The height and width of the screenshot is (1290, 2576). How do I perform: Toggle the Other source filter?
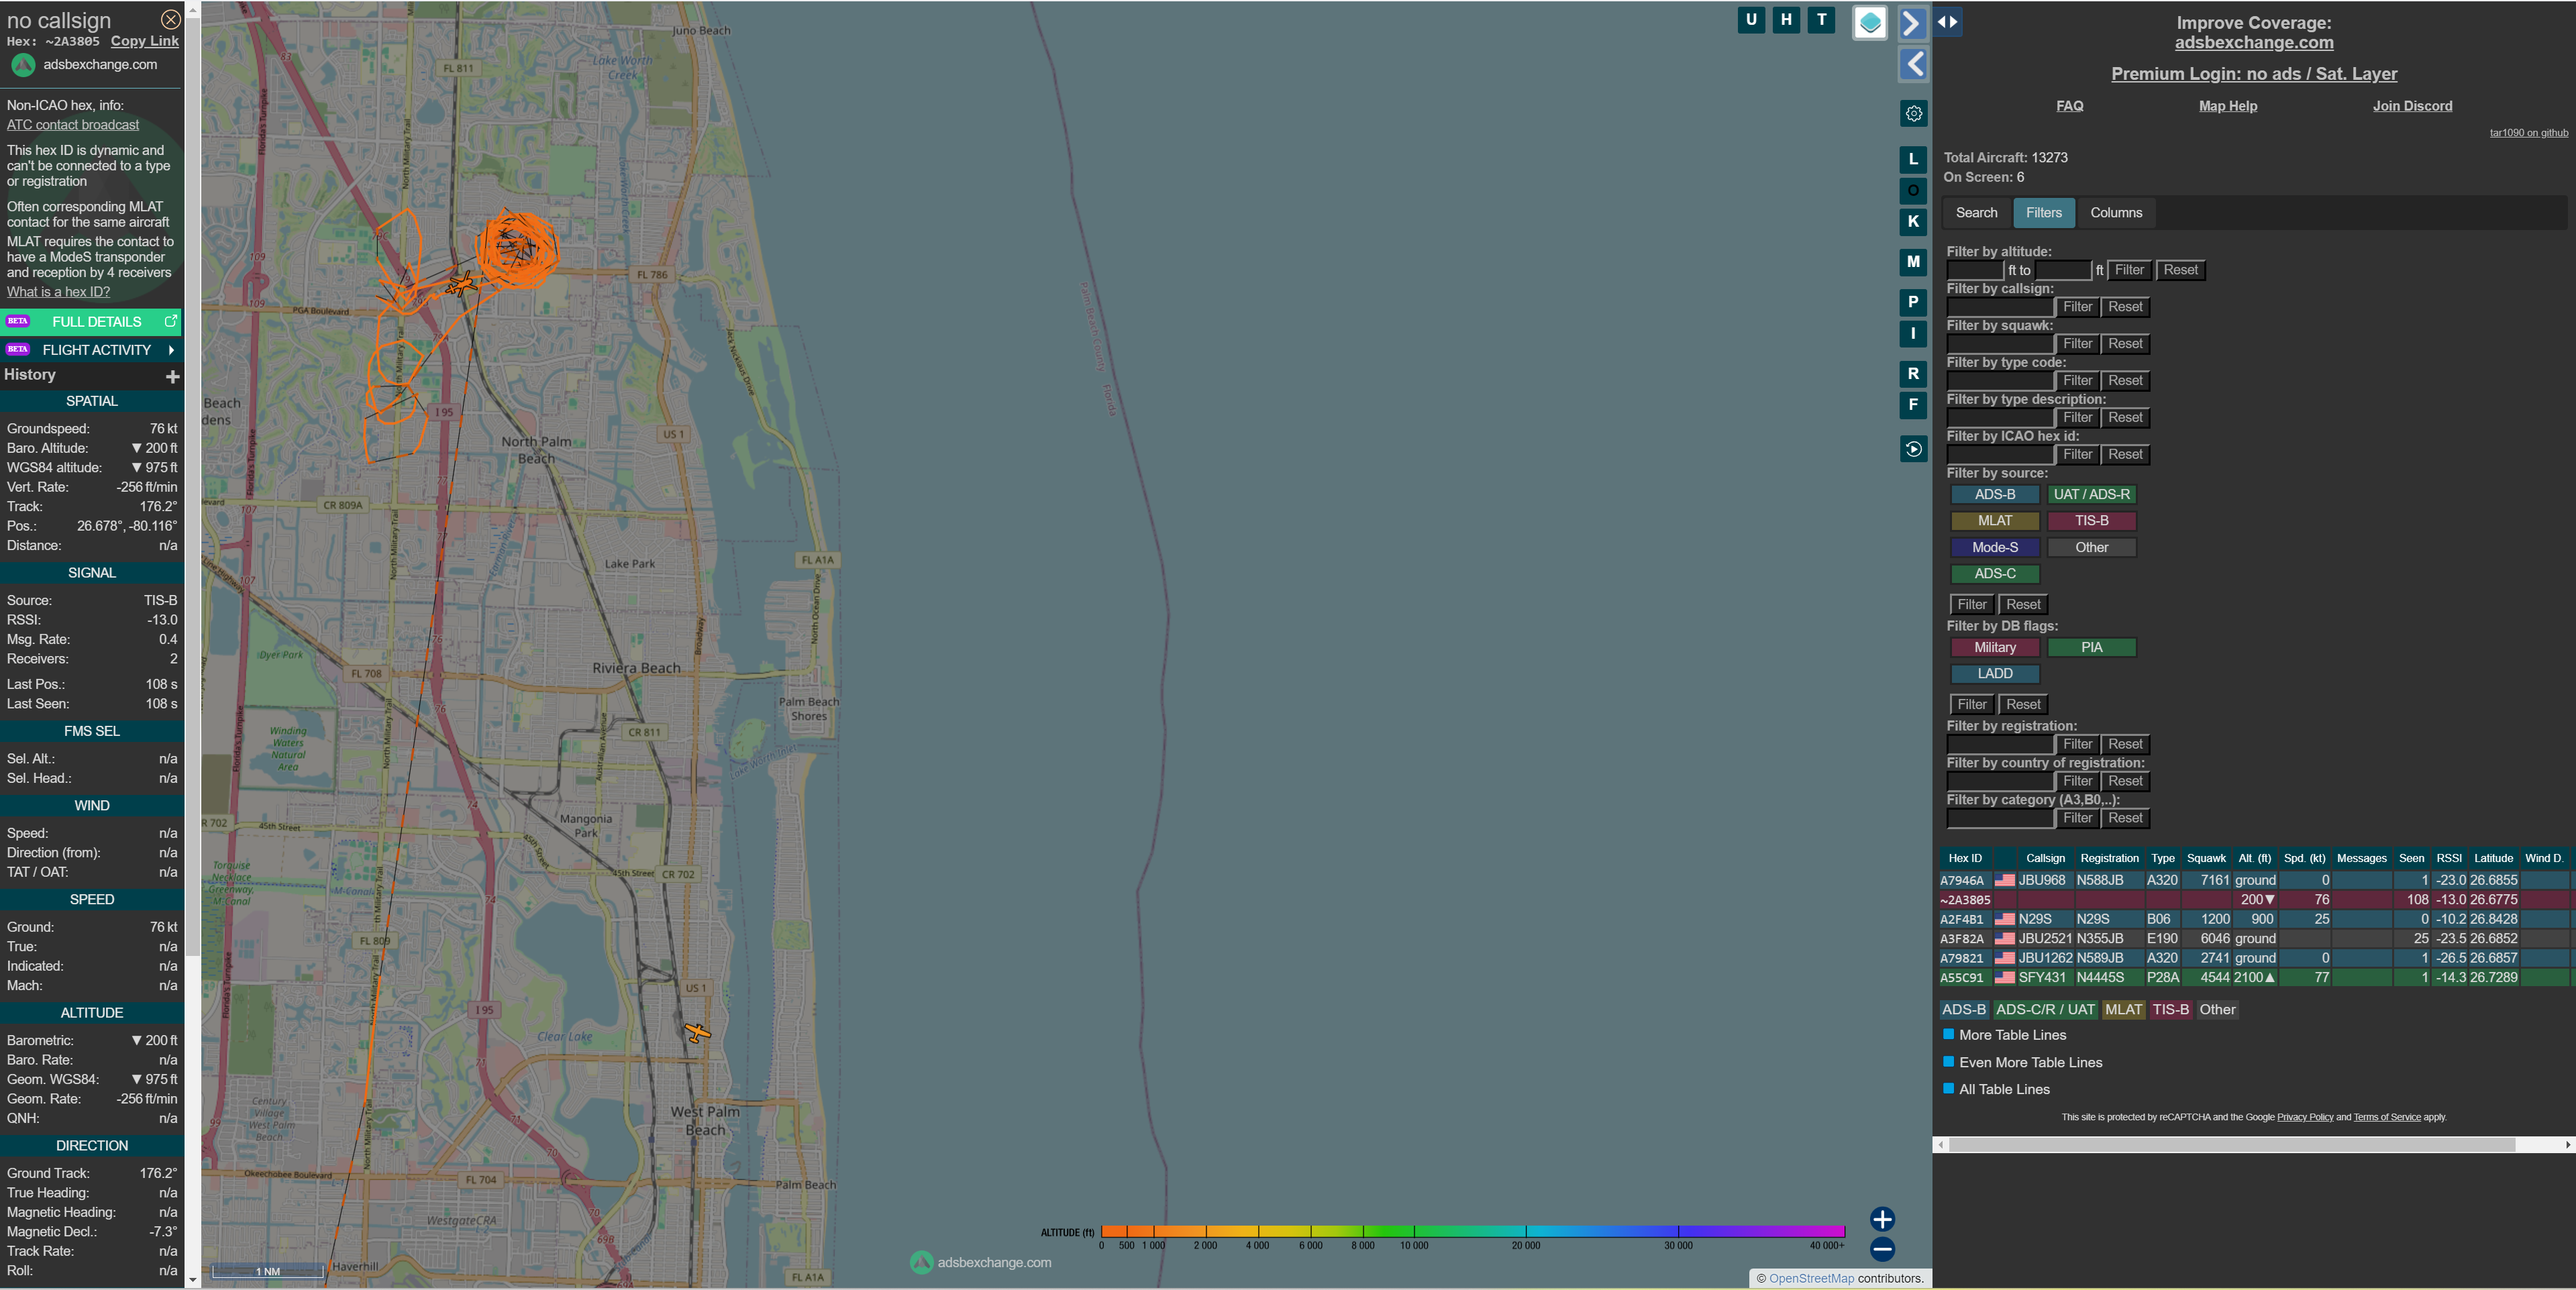point(2091,547)
